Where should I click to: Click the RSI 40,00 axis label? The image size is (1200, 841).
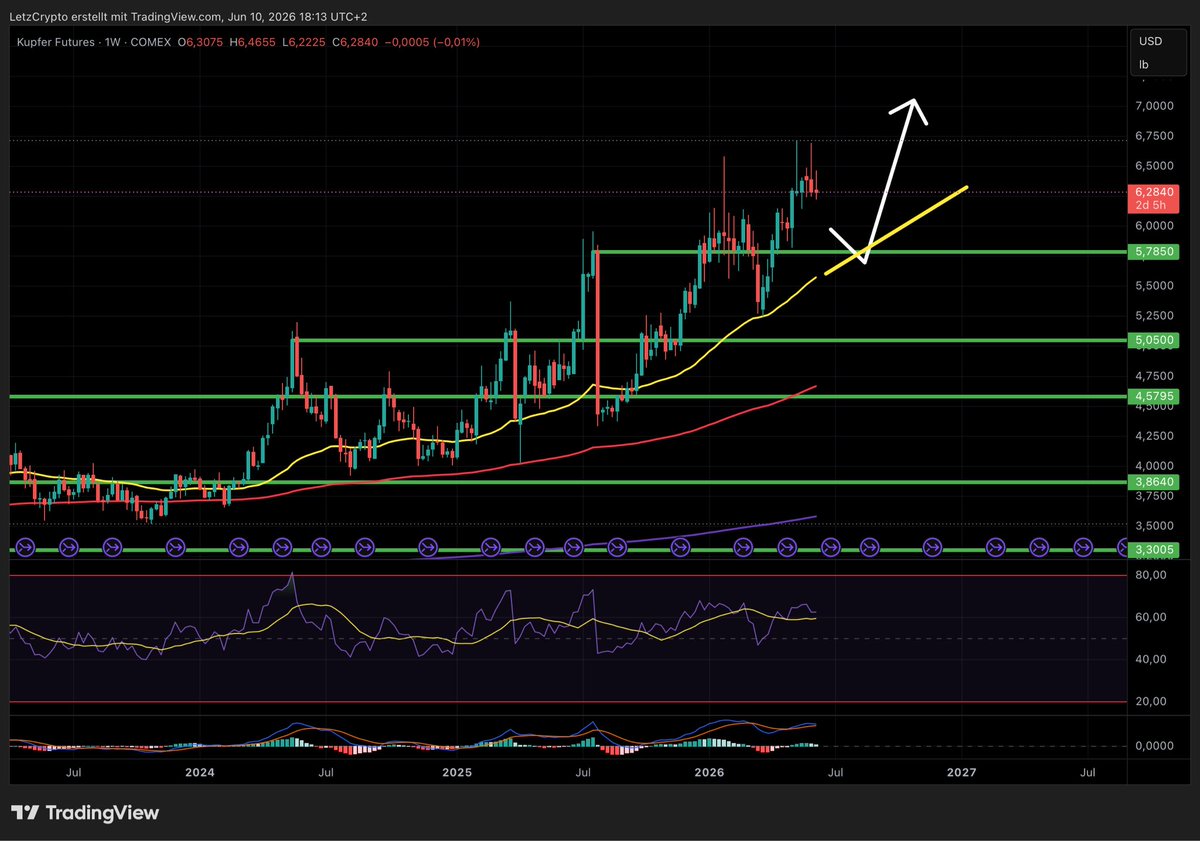[x=1151, y=659]
